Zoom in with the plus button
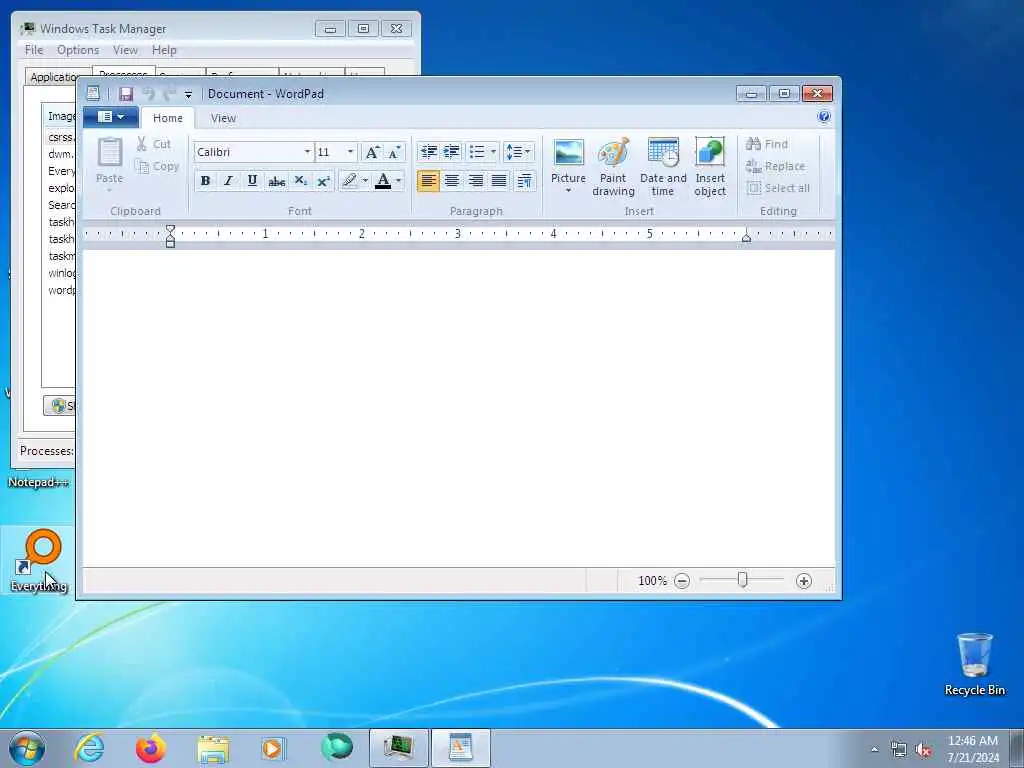This screenshot has width=1024, height=768. (804, 581)
